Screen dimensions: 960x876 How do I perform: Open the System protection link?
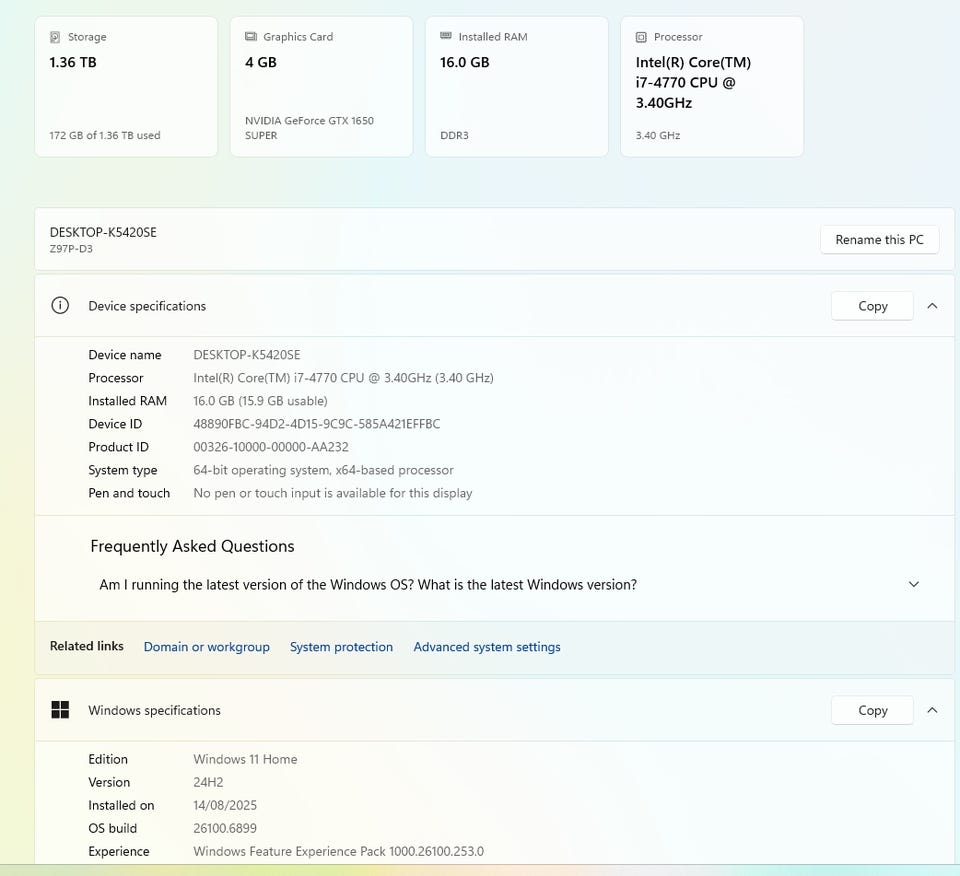(341, 647)
